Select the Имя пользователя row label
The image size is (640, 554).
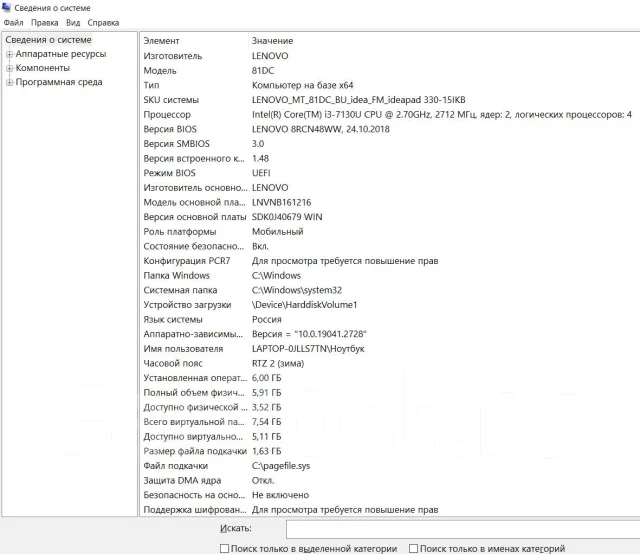[x=183, y=349]
